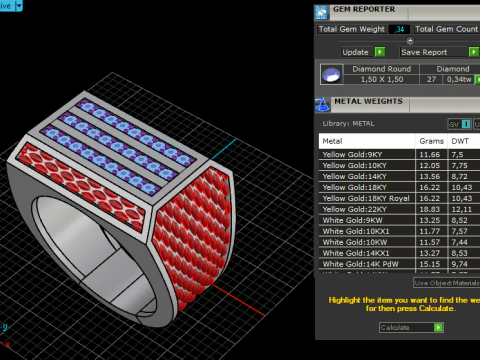This screenshot has width=480, height=360.
Task: Select the White Gold:9KW row
Action: pyautogui.click(x=399, y=220)
